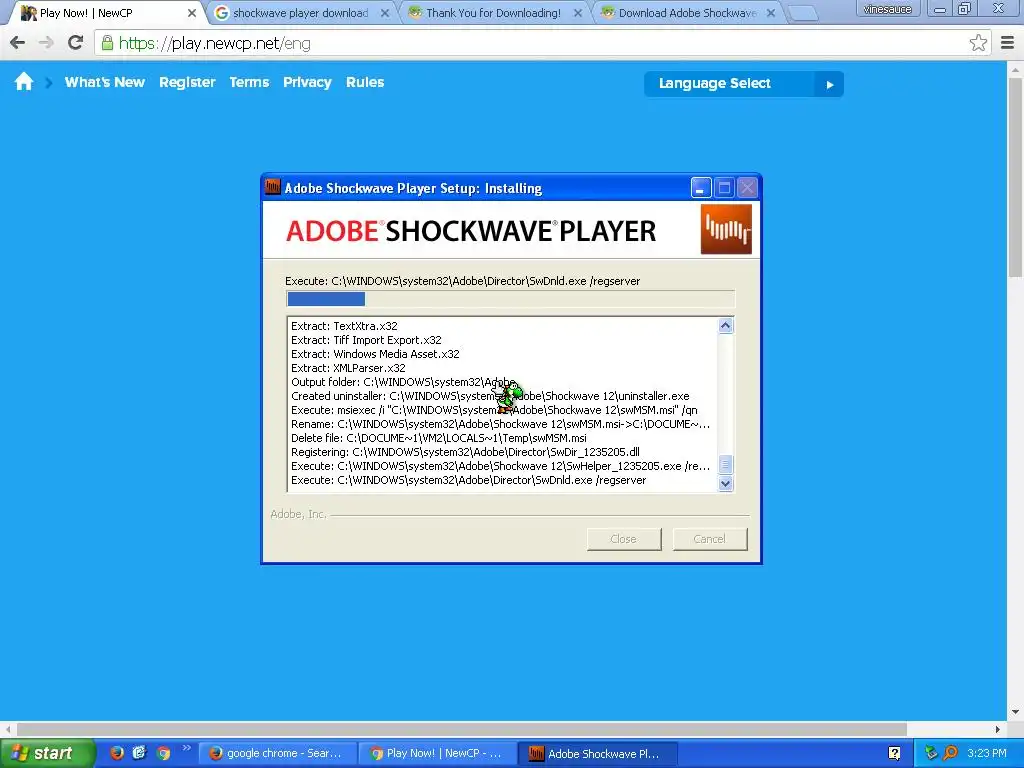Click the horizontal scroll right arrow

pyautogui.click(x=998, y=729)
